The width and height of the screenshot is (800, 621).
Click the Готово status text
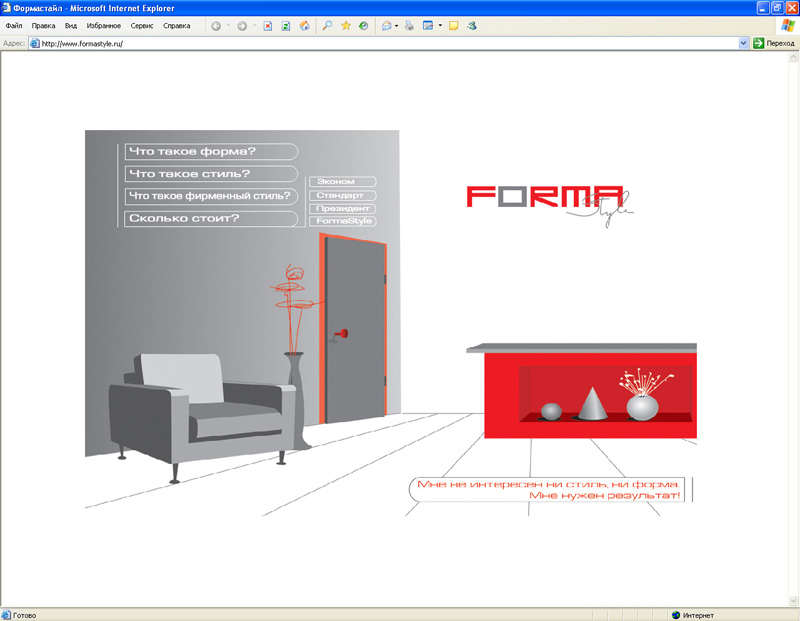[24, 615]
